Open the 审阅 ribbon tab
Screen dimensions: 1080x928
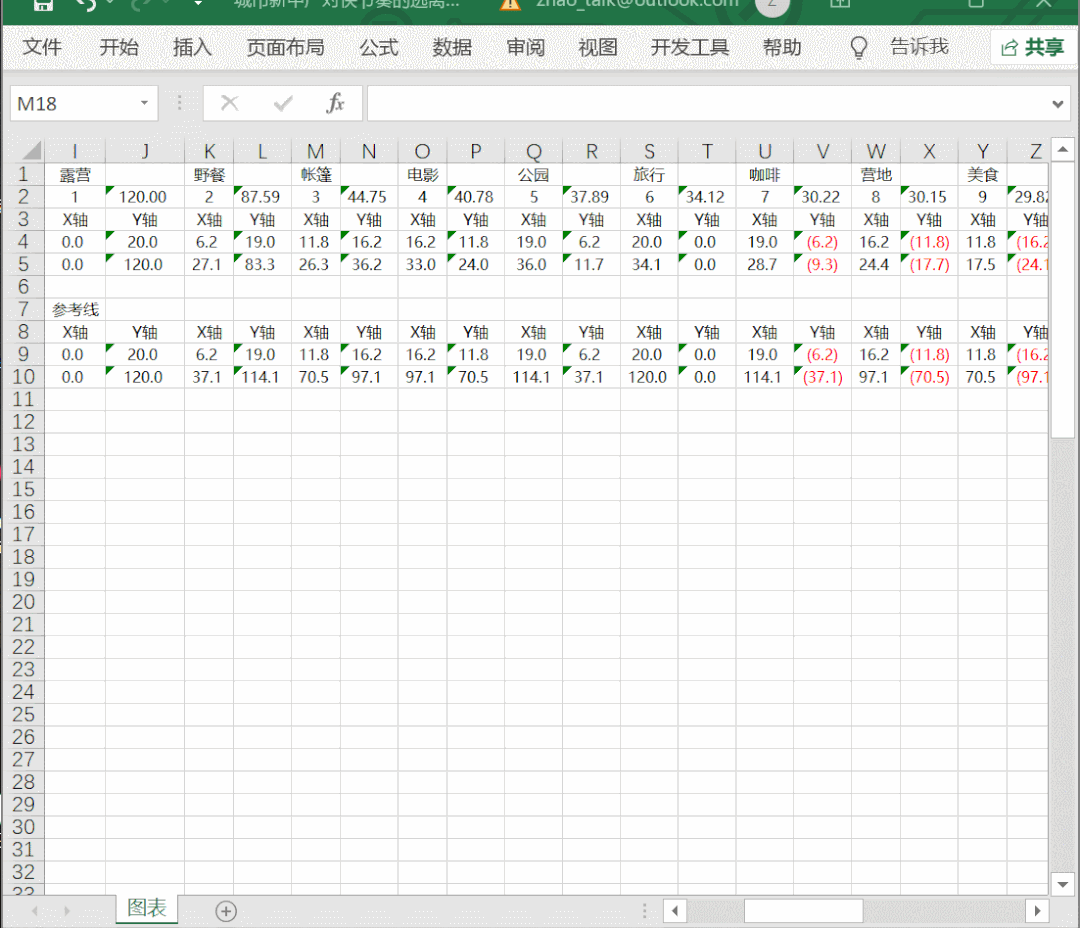tap(526, 48)
